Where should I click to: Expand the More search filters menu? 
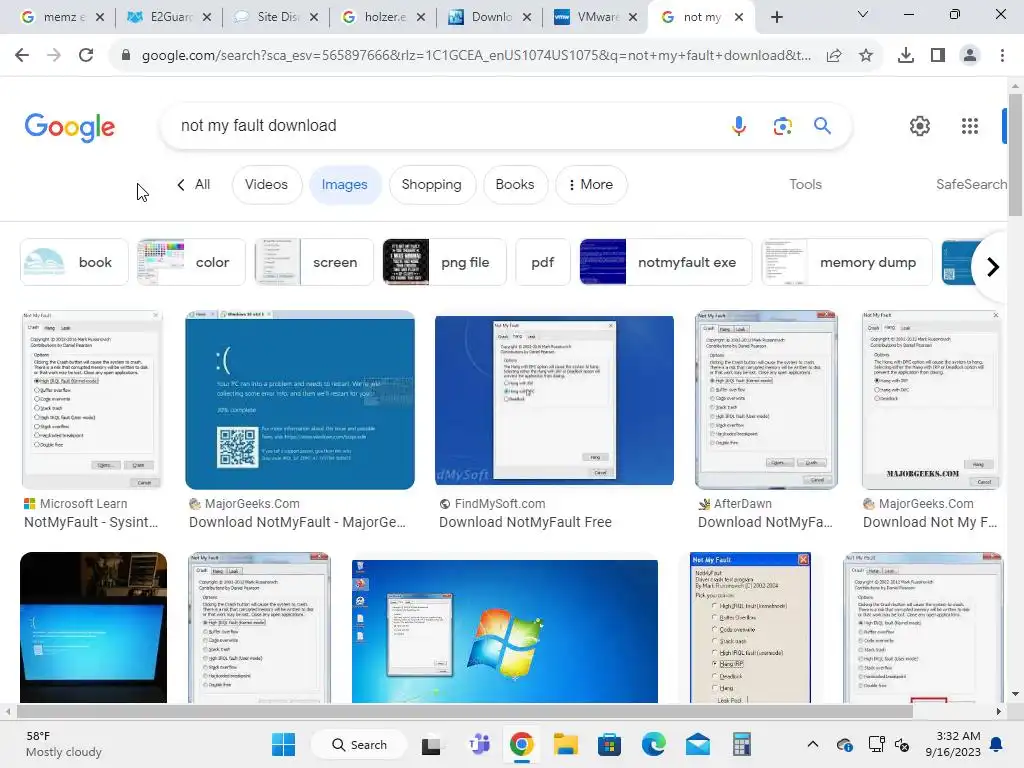(591, 185)
